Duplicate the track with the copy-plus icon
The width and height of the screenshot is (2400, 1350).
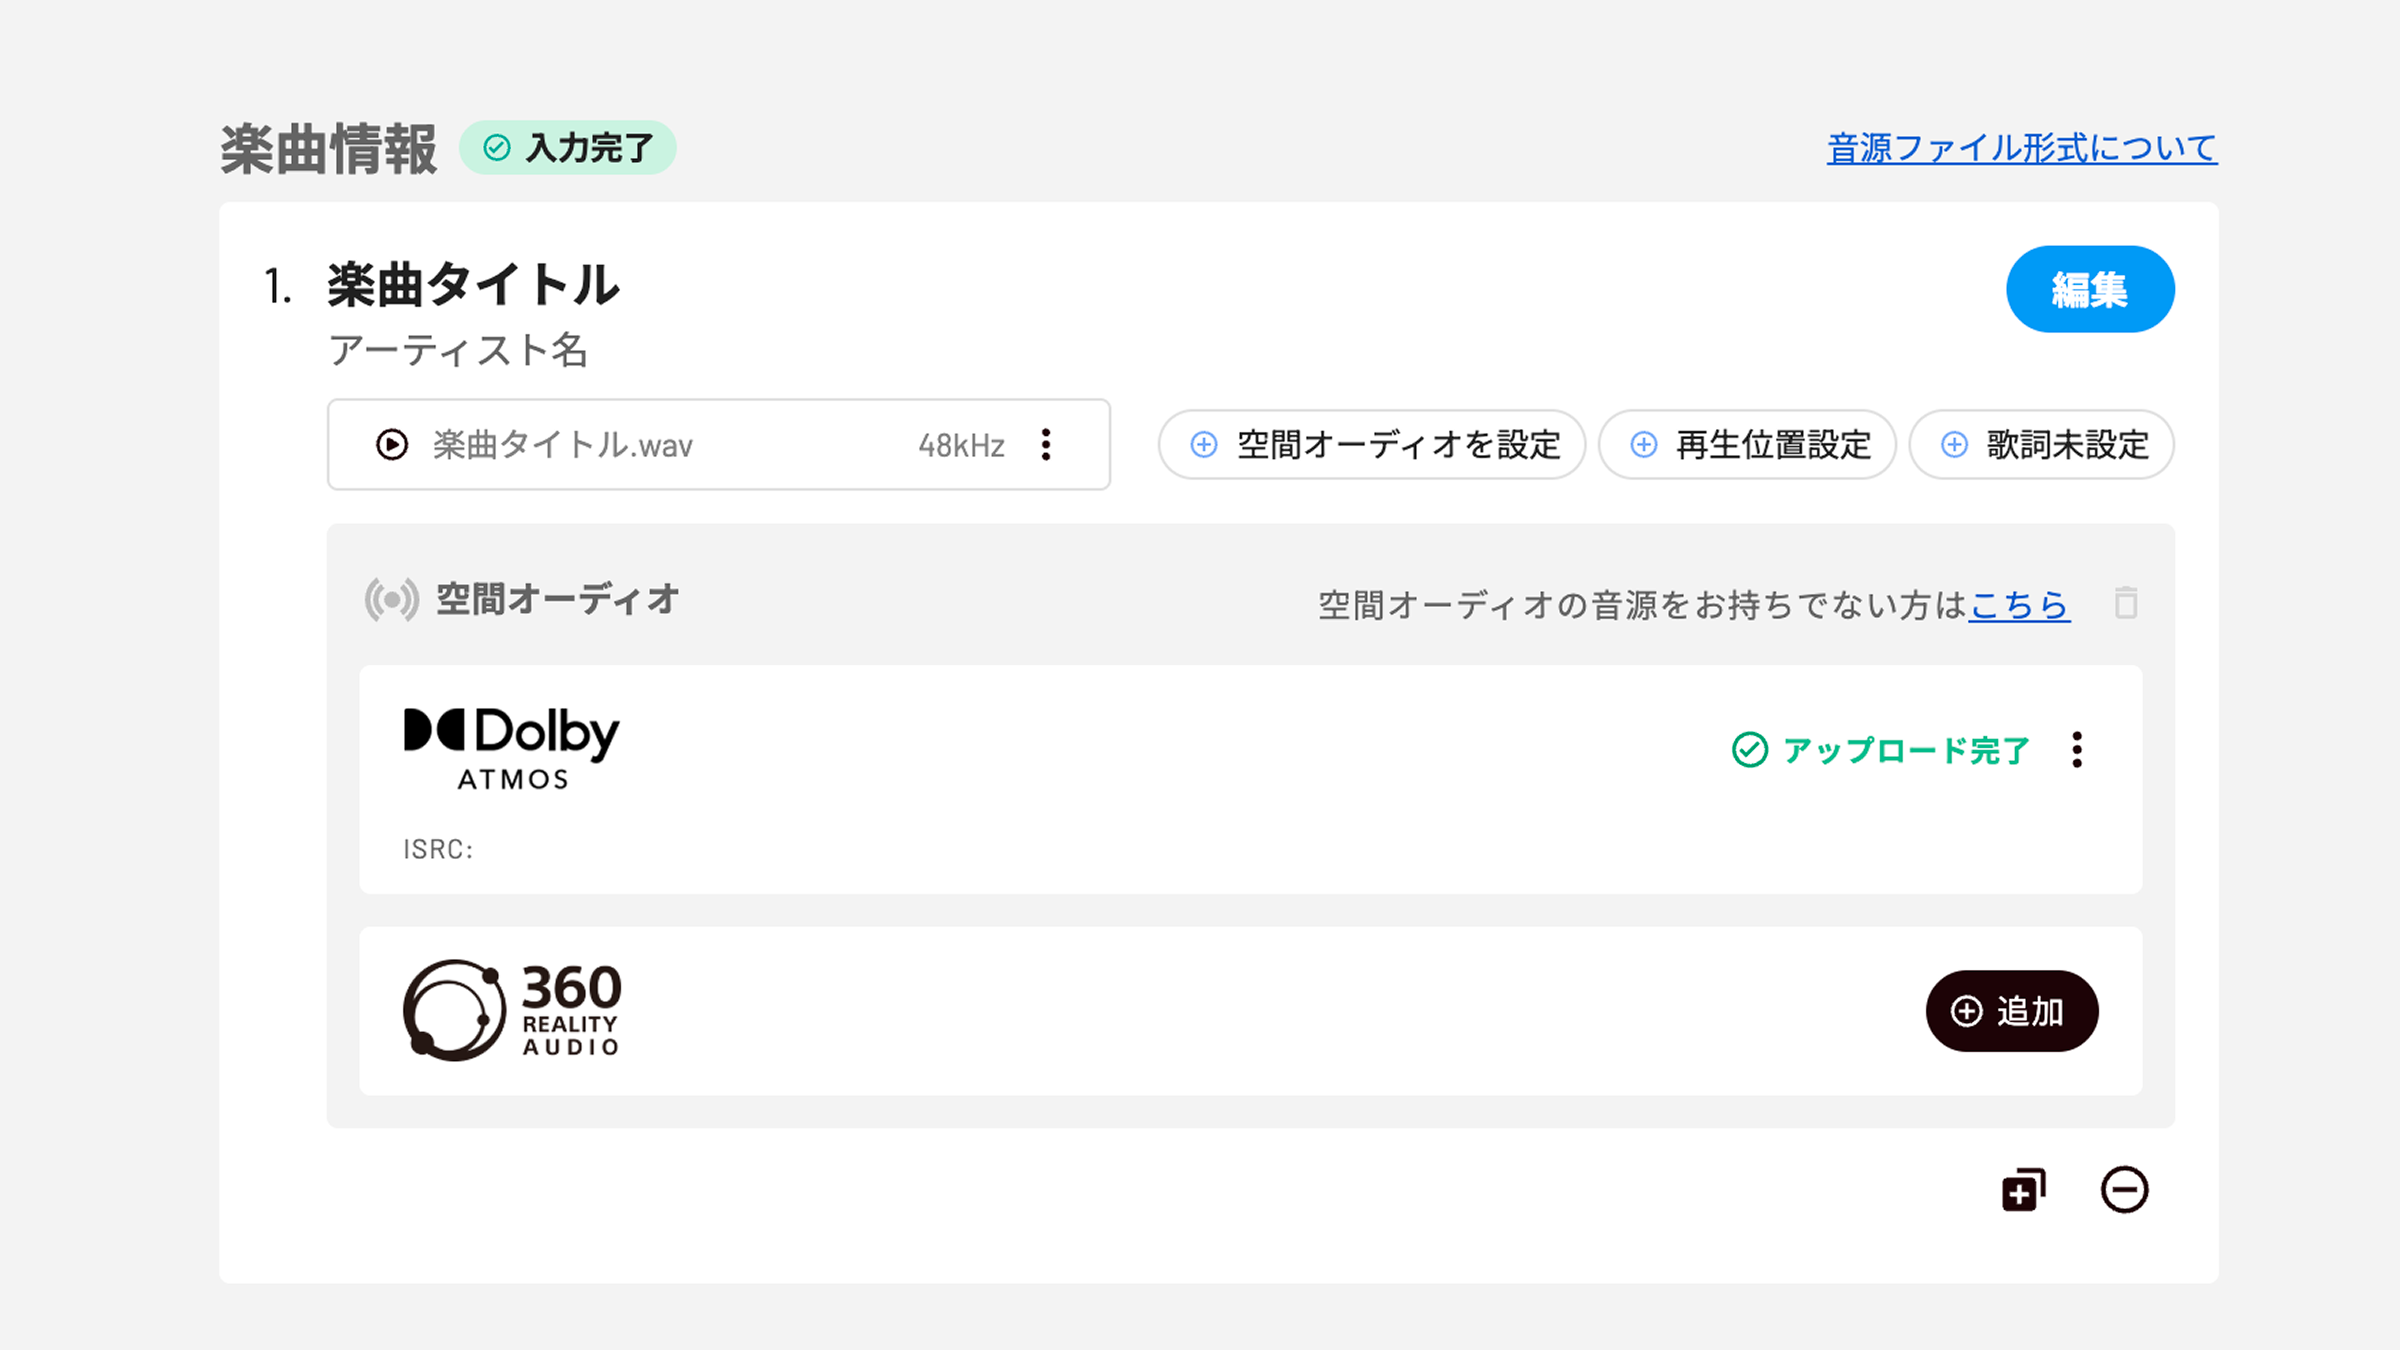[x=2024, y=1189]
